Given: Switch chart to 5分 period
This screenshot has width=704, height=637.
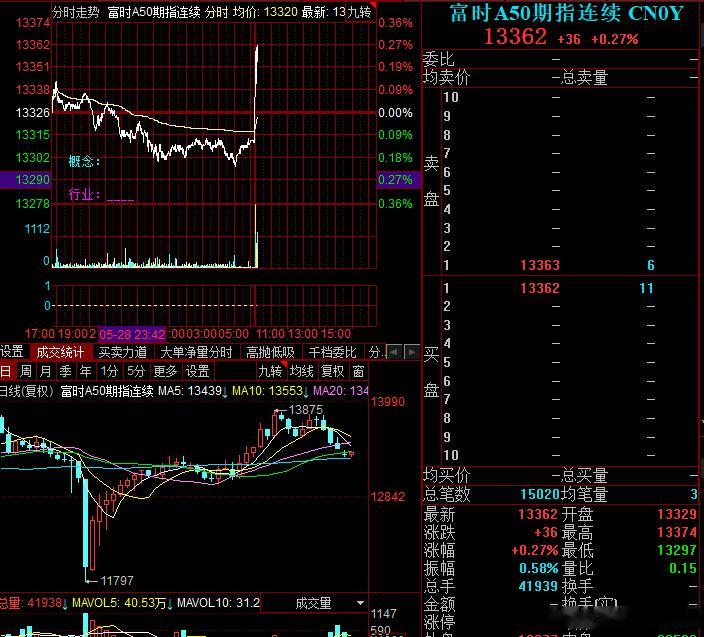Looking at the screenshot, I should click(136, 371).
